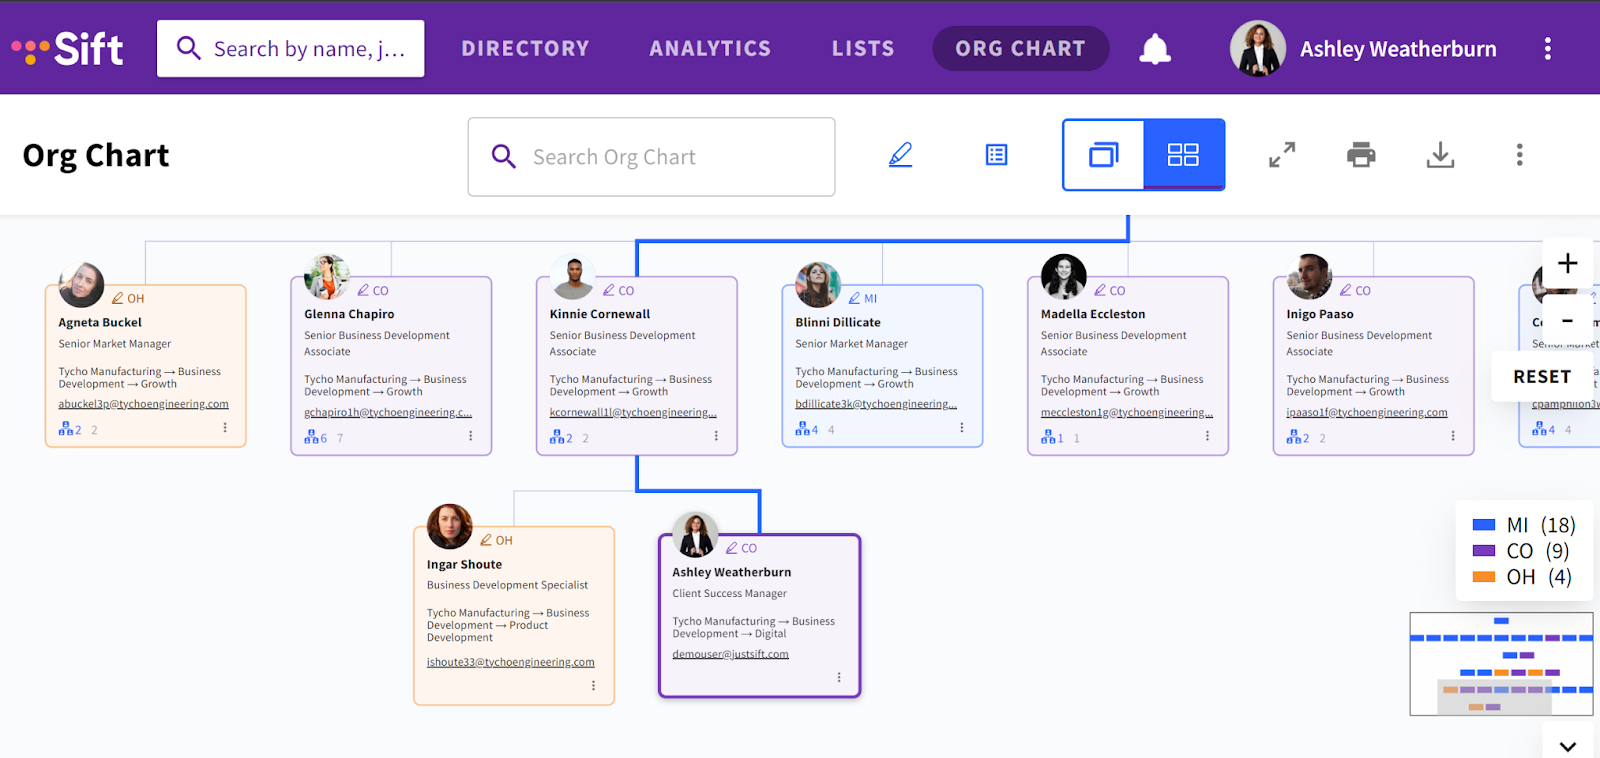Open Madella Eccleston card options menu

click(1208, 436)
